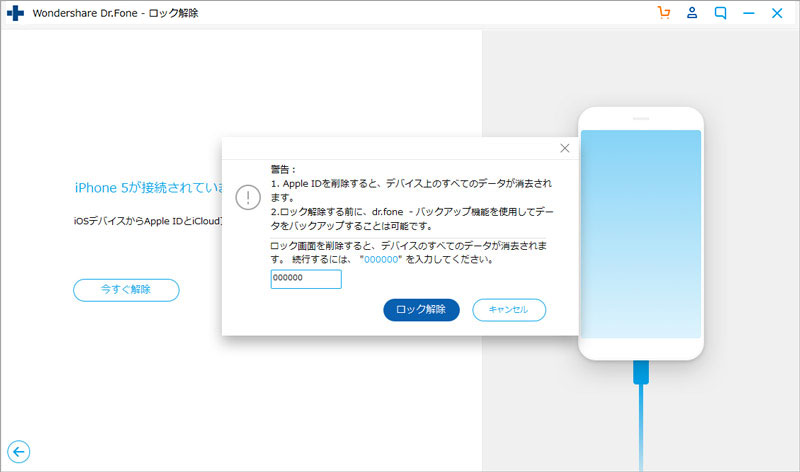Image resolution: width=800 pixels, height=472 pixels.
Task: Click the 警告： label in dialog
Action: coord(283,169)
